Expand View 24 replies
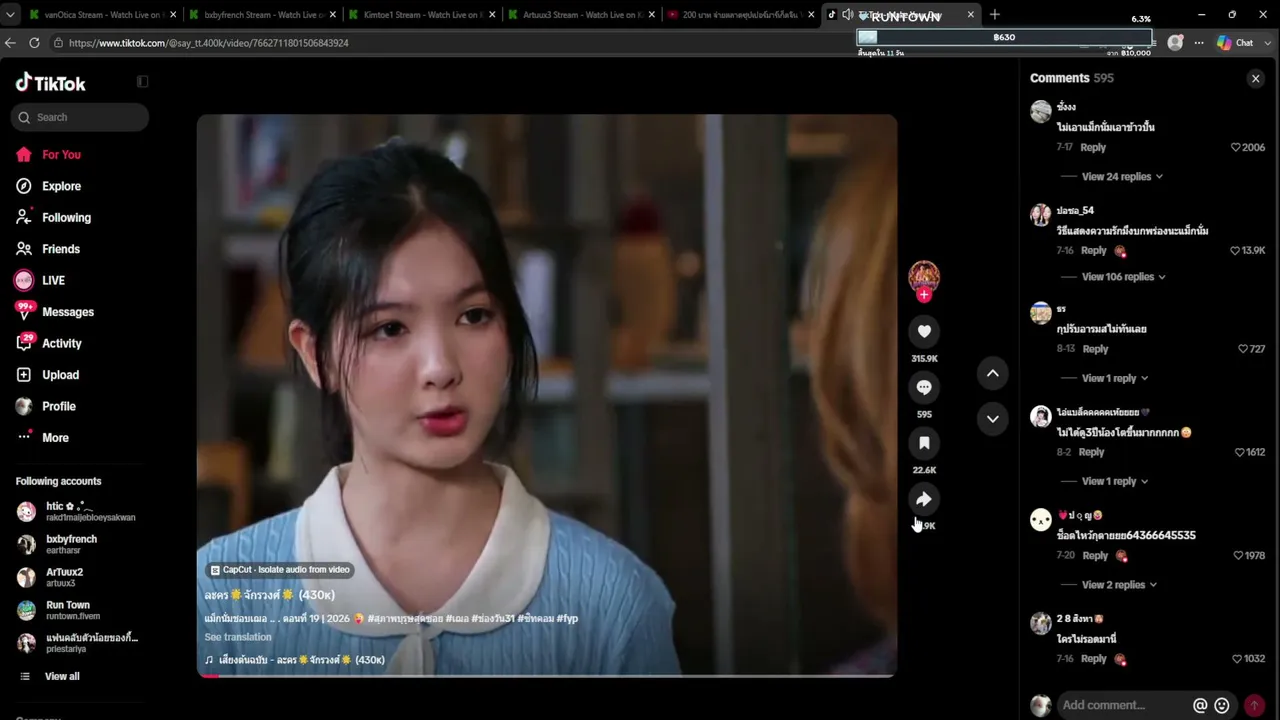The image size is (1280, 720). coord(1122,177)
